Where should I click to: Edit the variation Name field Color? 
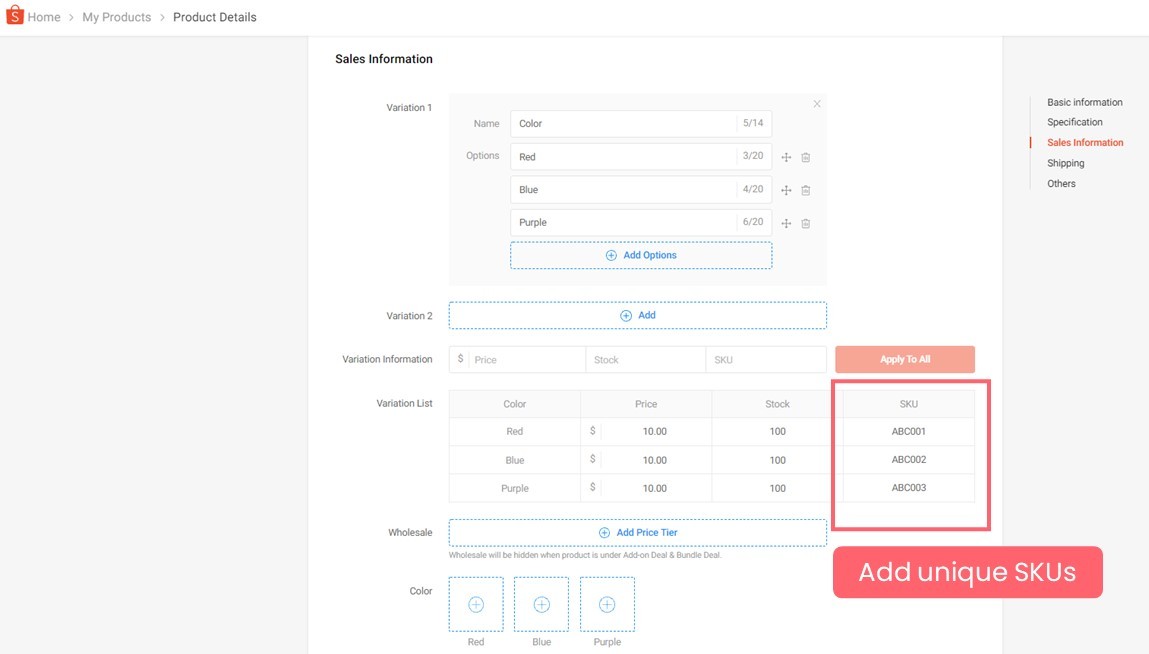[640, 123]
